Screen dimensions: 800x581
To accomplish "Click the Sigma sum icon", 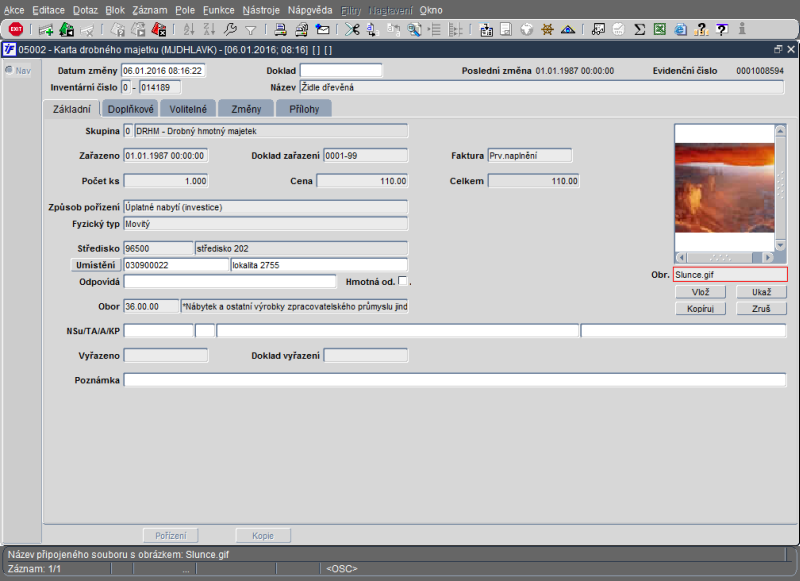I will [639, 30].
